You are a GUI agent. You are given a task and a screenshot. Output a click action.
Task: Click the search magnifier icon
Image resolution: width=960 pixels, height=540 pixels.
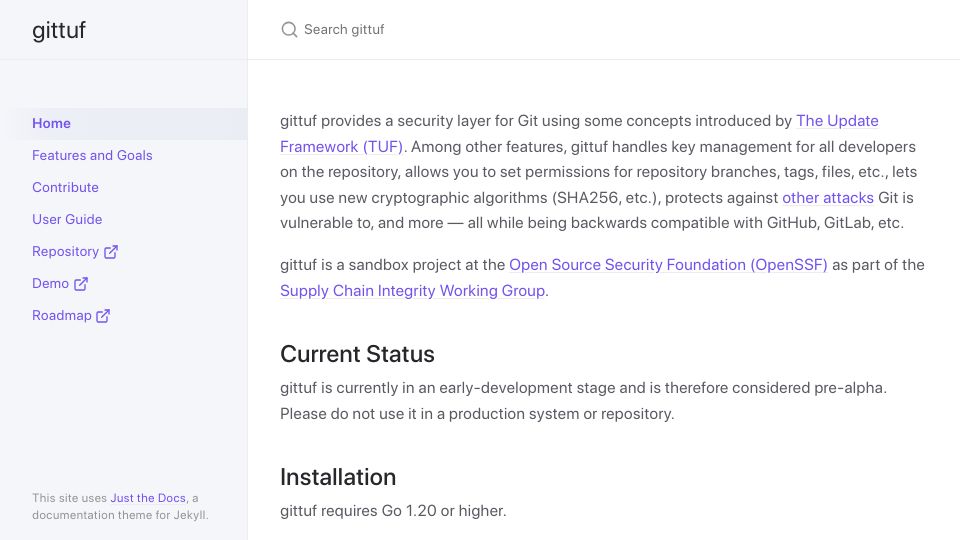tap(289, 29)
